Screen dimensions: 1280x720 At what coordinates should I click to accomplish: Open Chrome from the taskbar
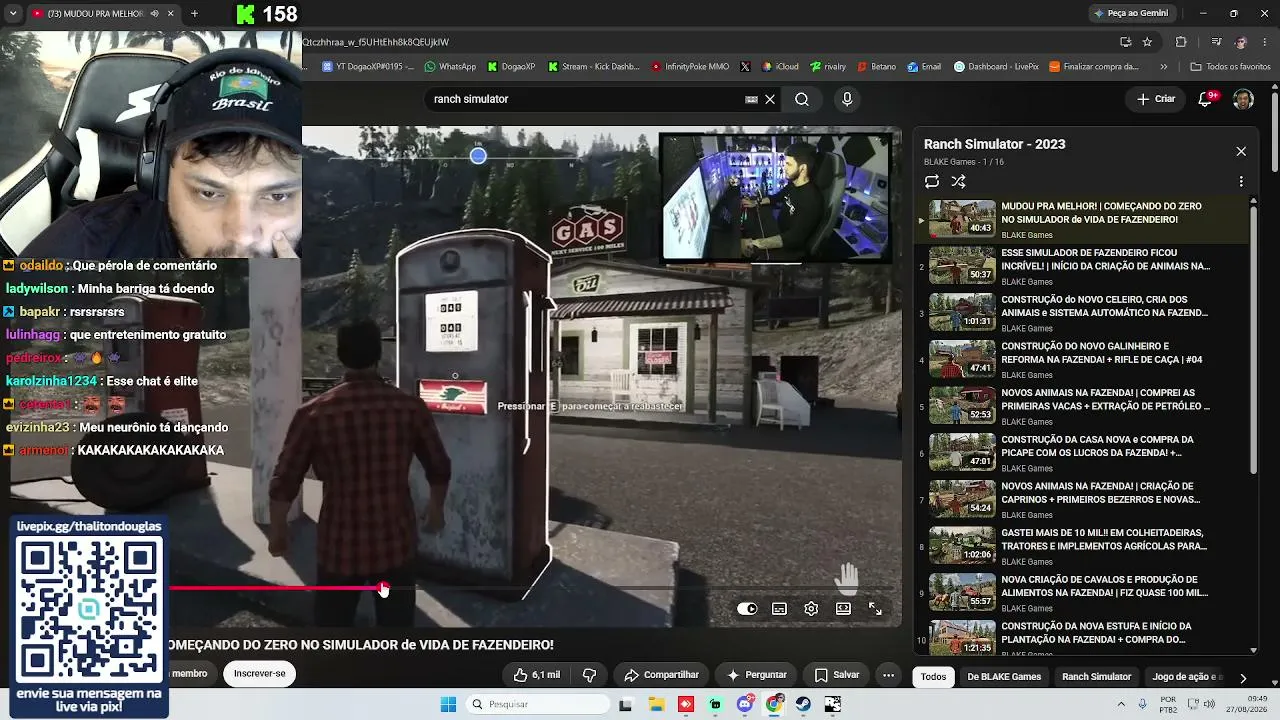(x=774, y=704)
